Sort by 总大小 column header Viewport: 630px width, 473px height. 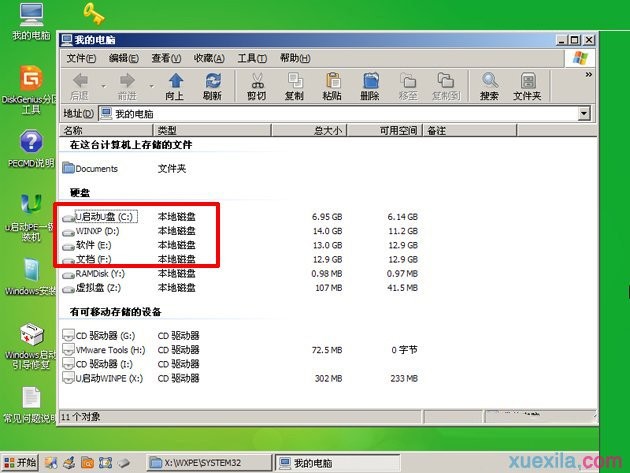(x=309, y=131)
